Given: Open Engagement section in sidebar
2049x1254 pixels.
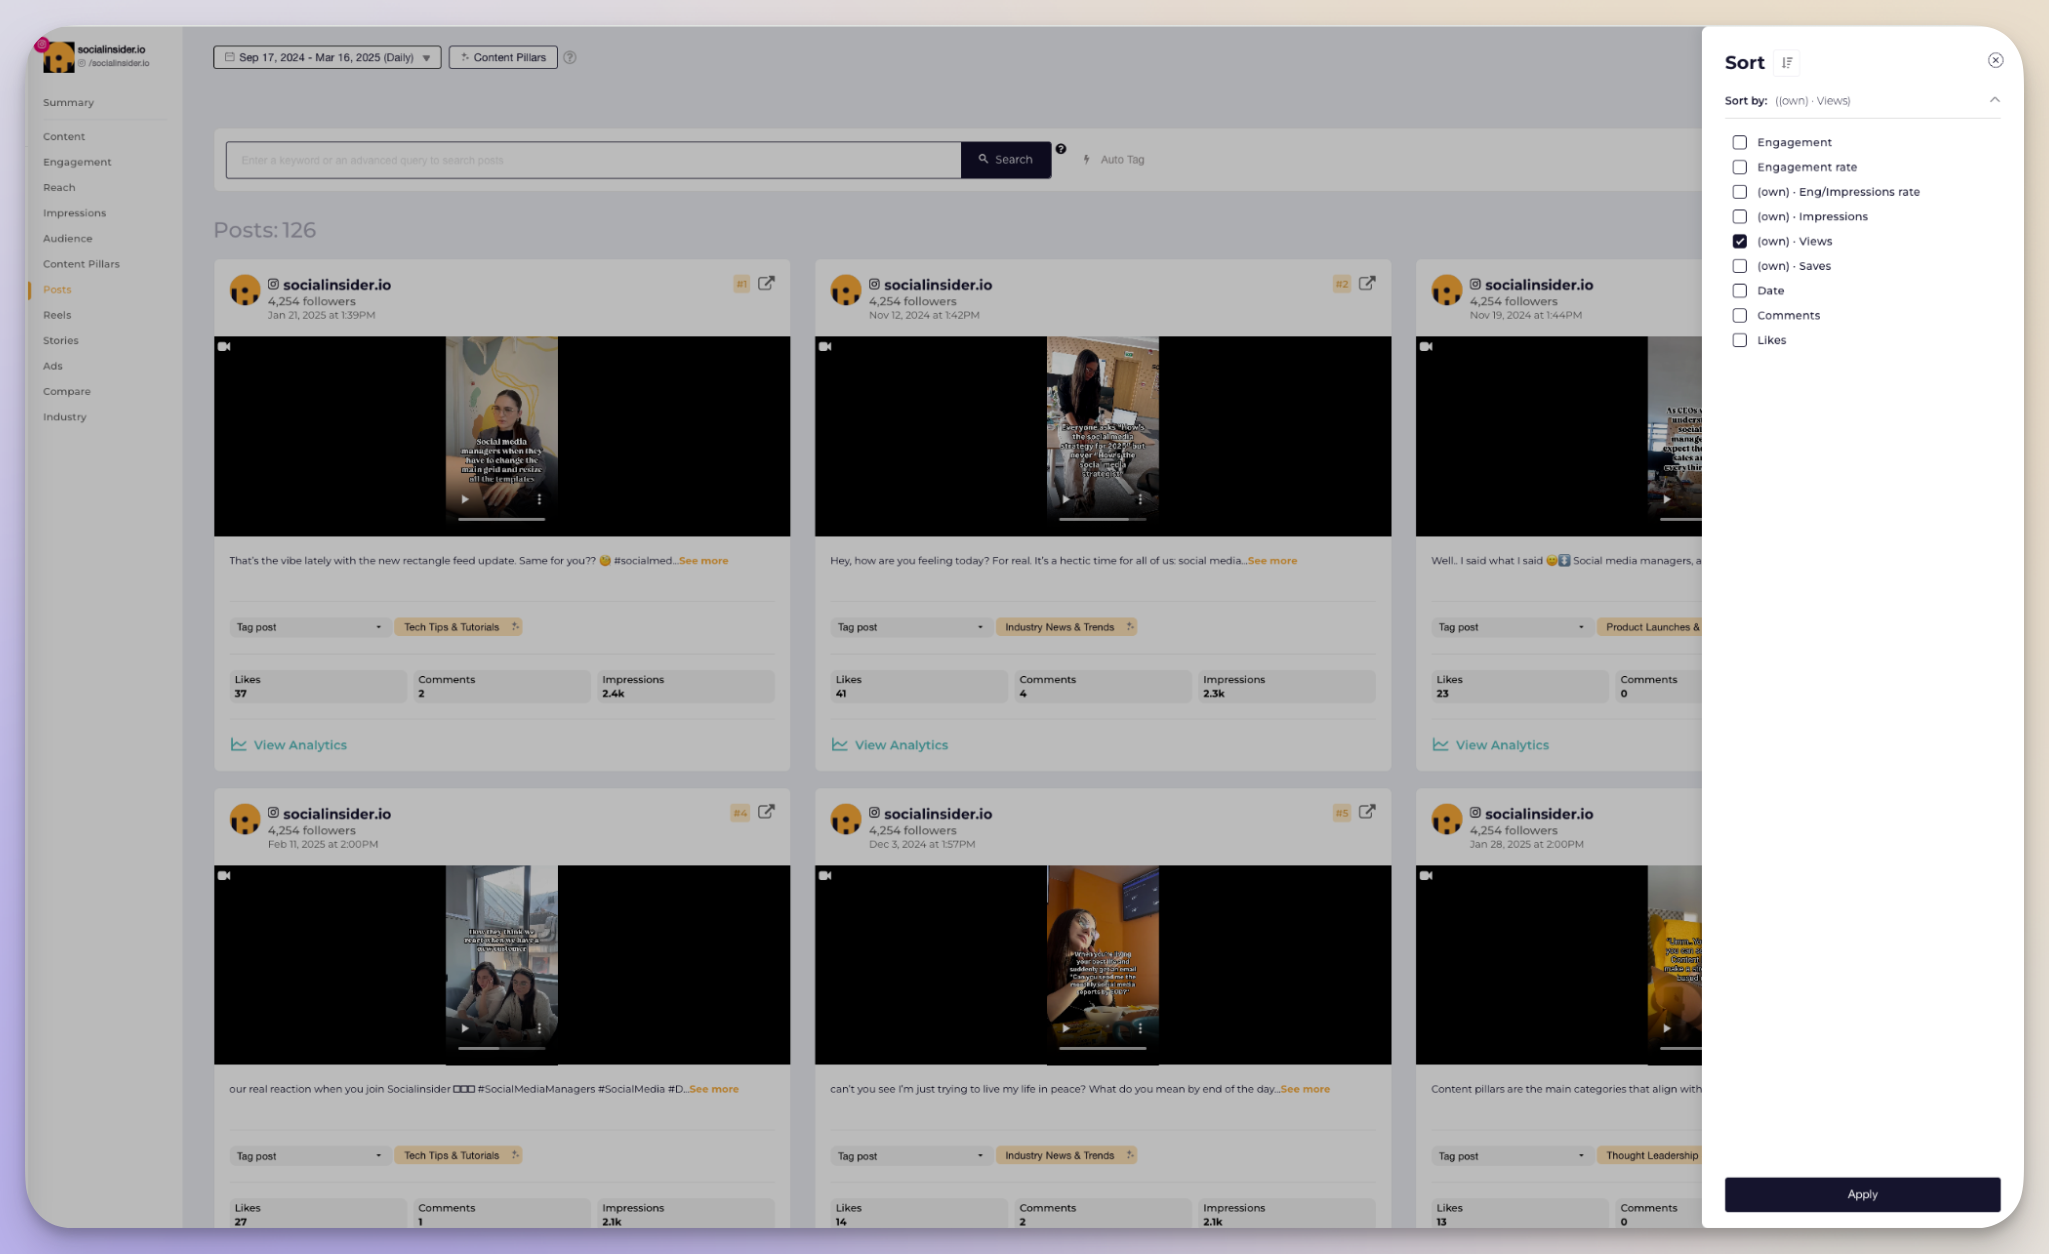Looking at the screenshot, I should [x=77, y=162].
